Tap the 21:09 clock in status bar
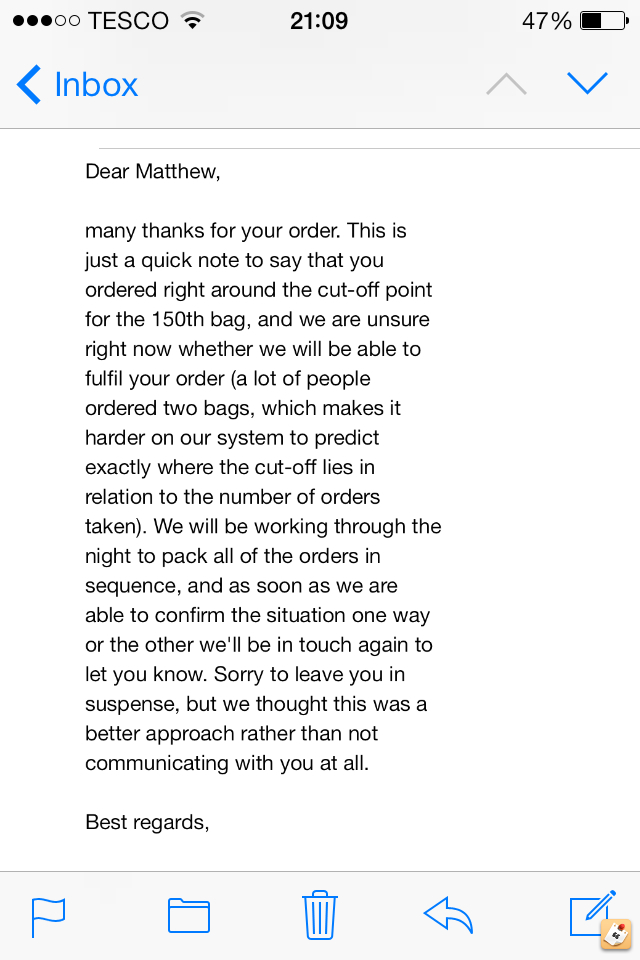 (319, 21)
